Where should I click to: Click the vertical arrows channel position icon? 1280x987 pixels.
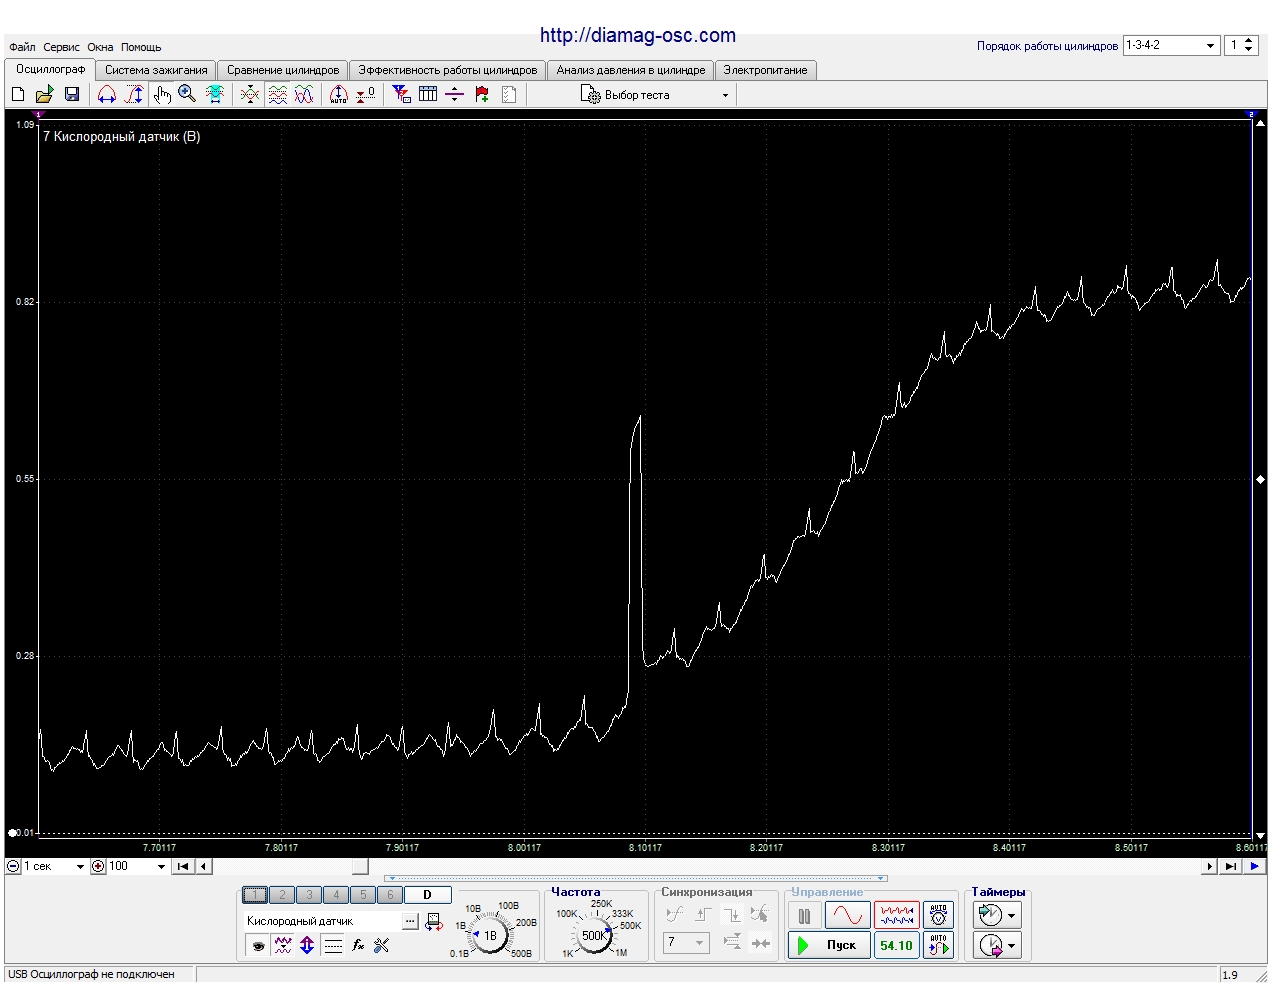[x=307, y=945]
